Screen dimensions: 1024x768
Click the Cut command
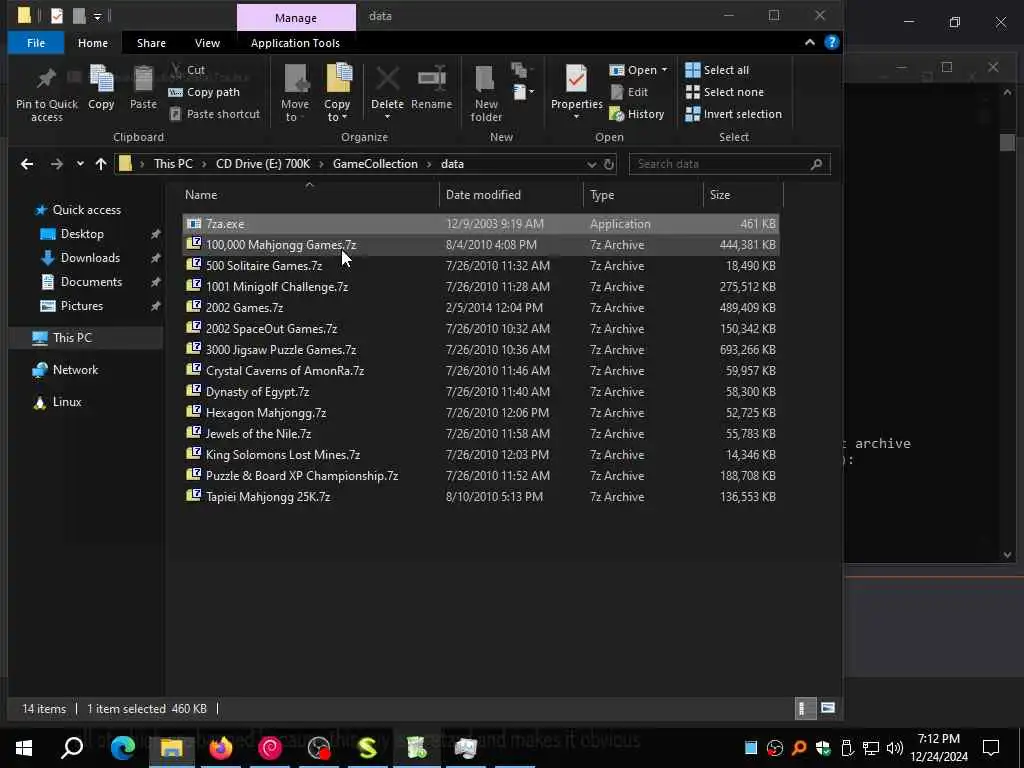point(187,70)
